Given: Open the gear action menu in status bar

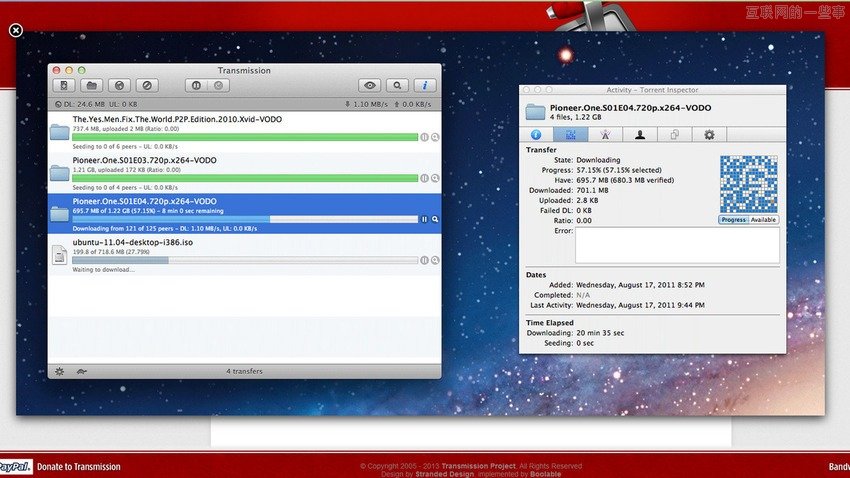Looking at the screenshot, I should (59, 371).
